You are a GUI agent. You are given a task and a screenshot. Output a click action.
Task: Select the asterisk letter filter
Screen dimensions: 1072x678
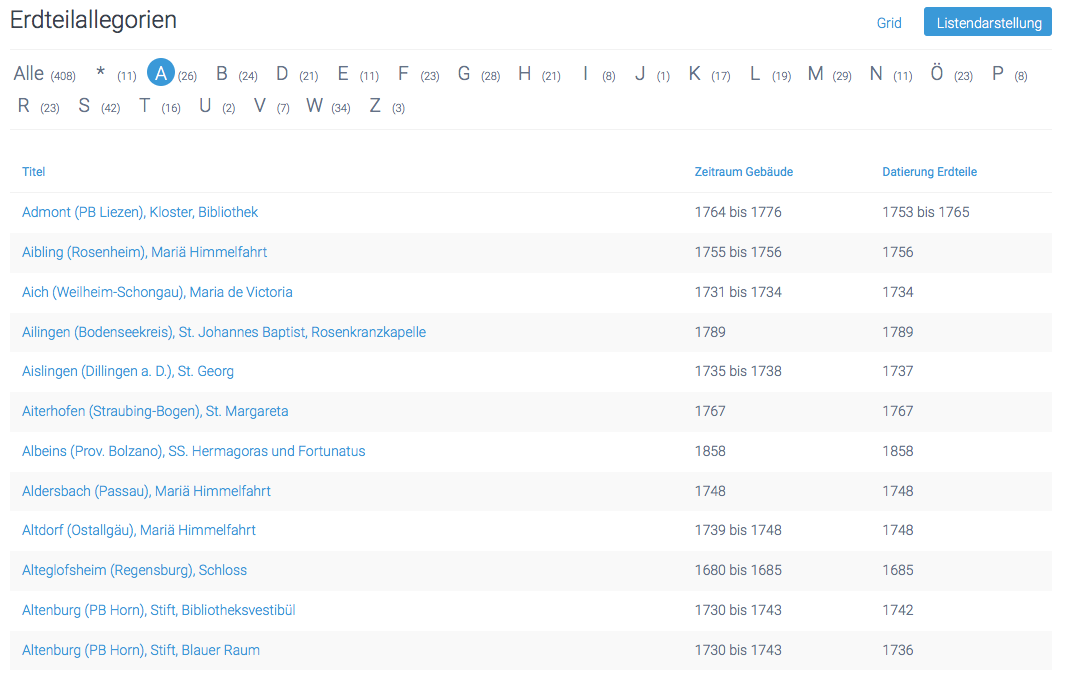coord(100,74)
